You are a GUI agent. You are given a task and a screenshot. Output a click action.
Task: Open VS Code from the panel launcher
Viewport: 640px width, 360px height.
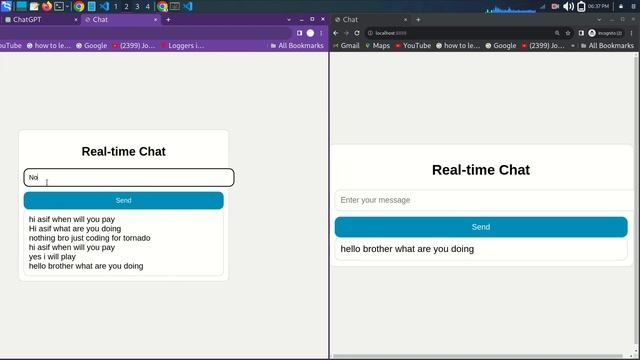(104, 6)
